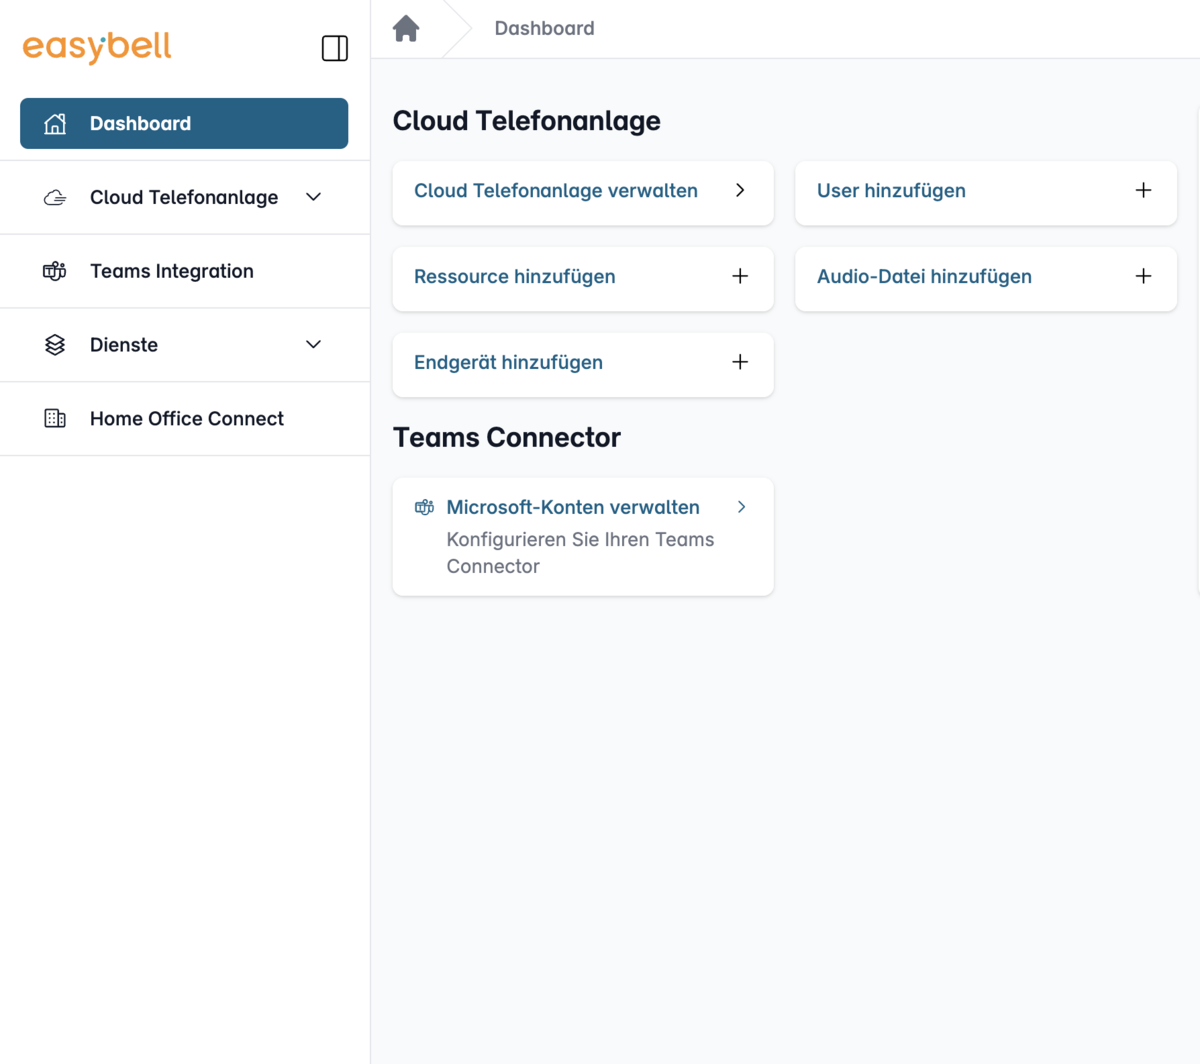Open Cloud Telefonanlage in the sidebar

pos(185,197)
